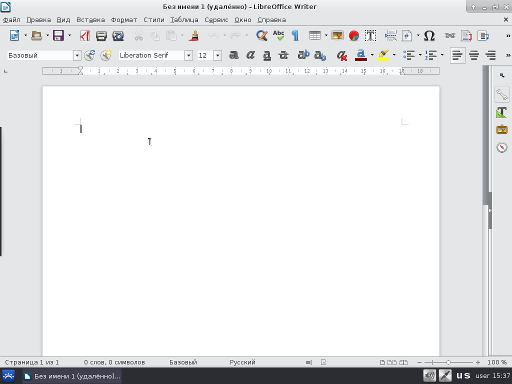Screen dimensions: 512x384
Task: Insert a chart using the pie icon
Action: 354,35
